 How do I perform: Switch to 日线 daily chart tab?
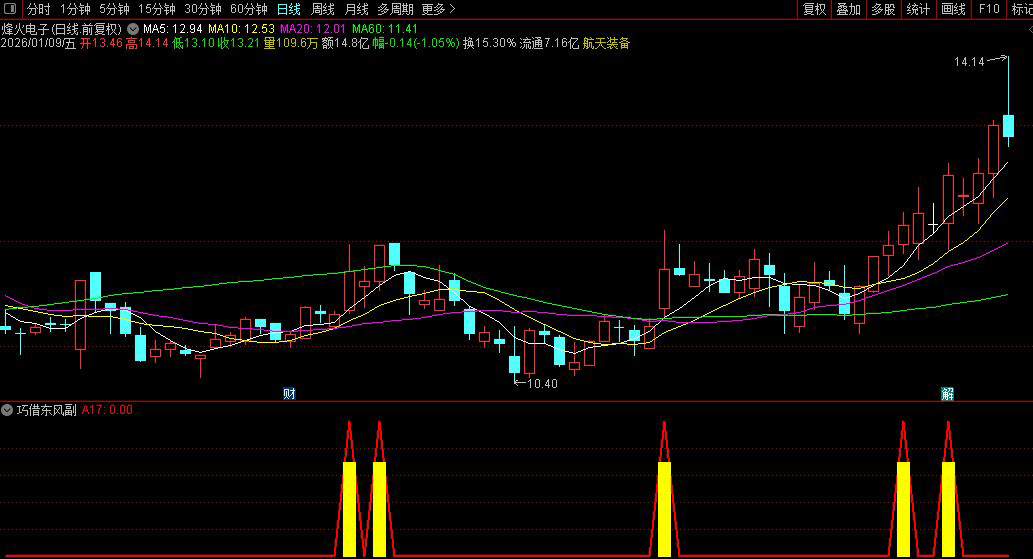point(289,9)
